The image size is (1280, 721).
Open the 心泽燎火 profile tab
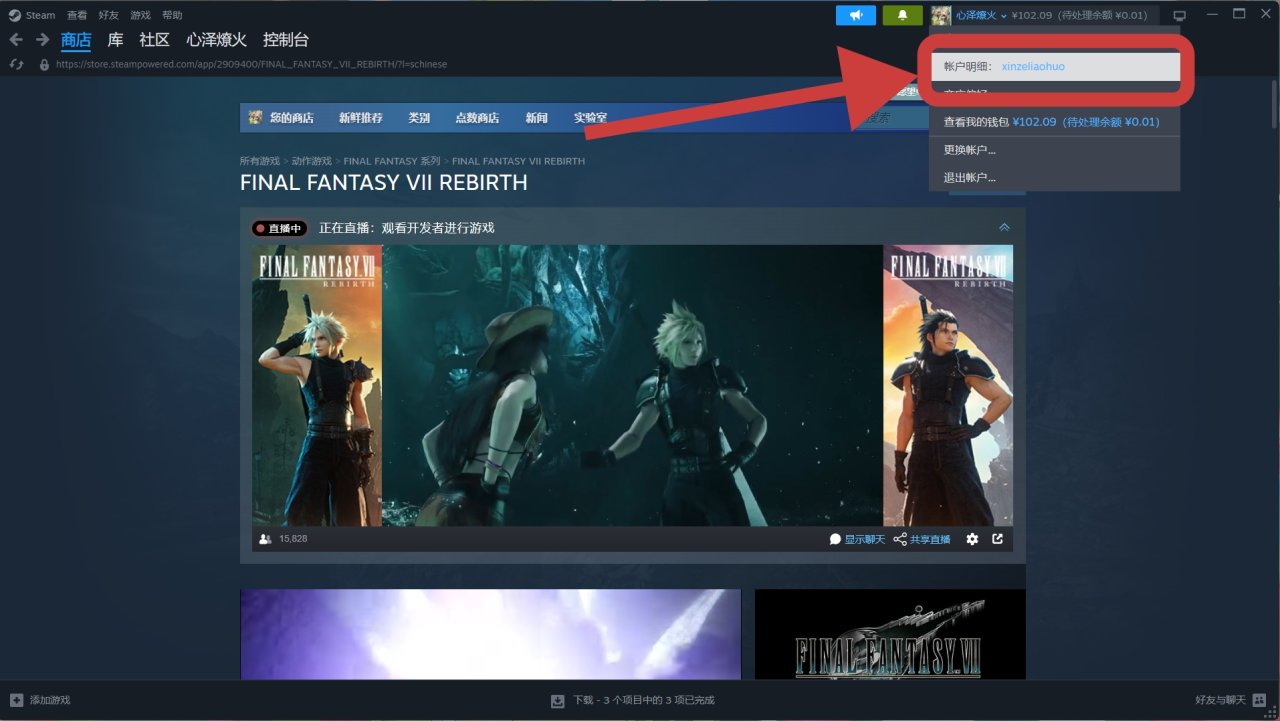pos(216,40)
